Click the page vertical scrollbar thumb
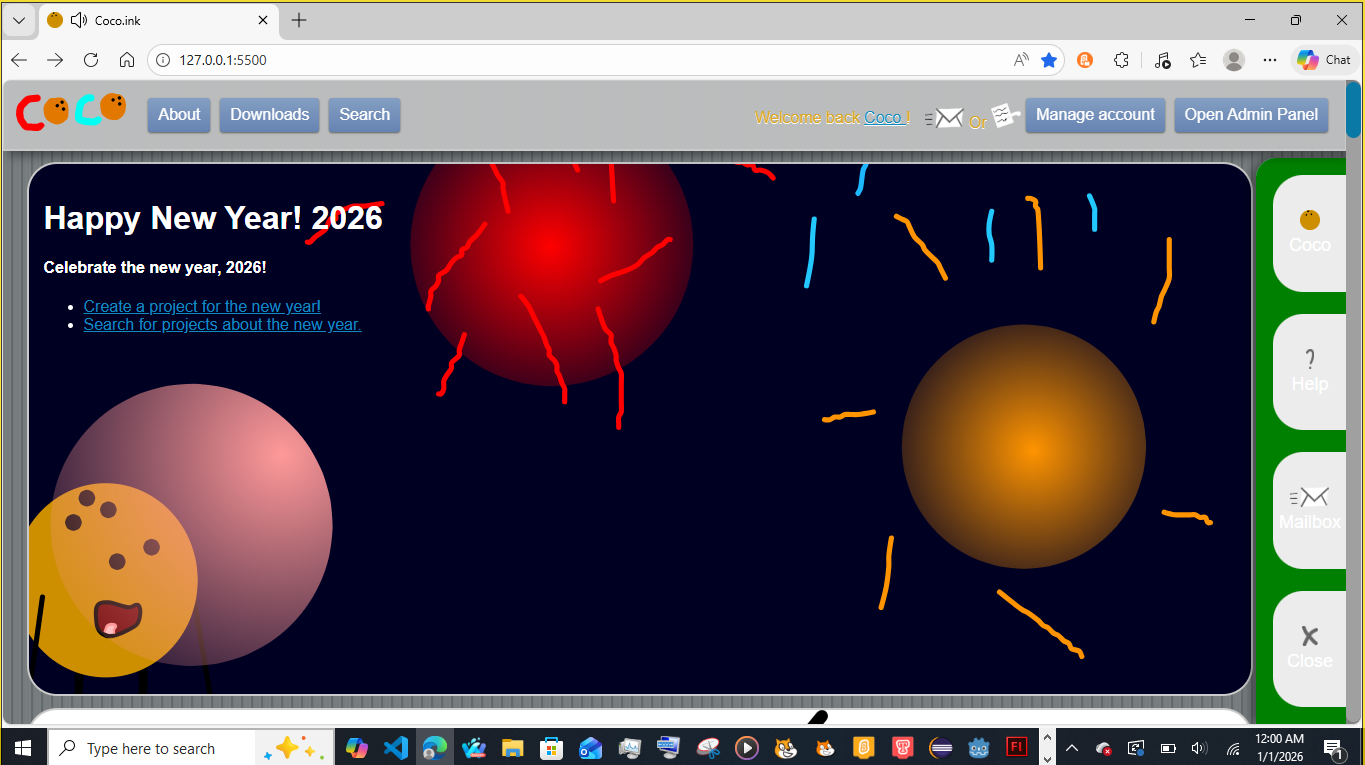Image resolution: width=1365 pixels, height=765 pixels. click(1353, 110)
